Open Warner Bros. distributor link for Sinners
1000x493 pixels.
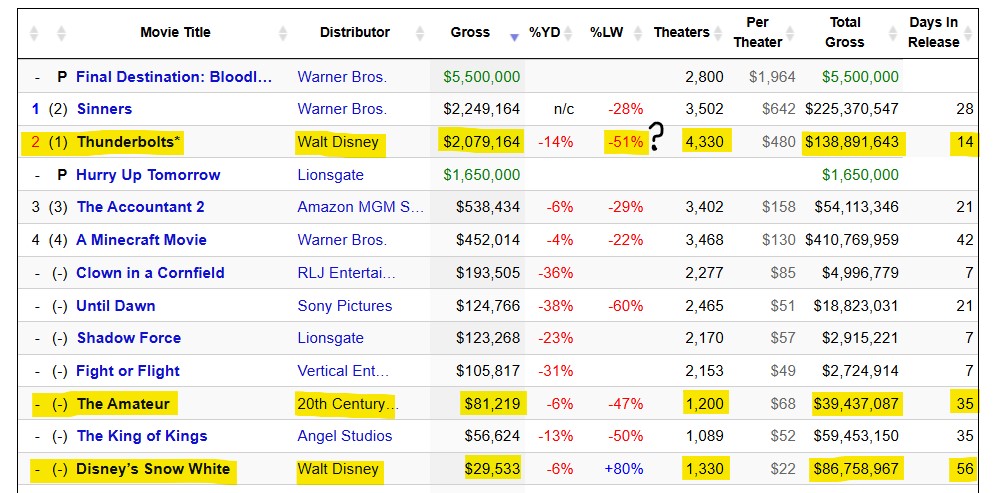(x=342, y=109)
